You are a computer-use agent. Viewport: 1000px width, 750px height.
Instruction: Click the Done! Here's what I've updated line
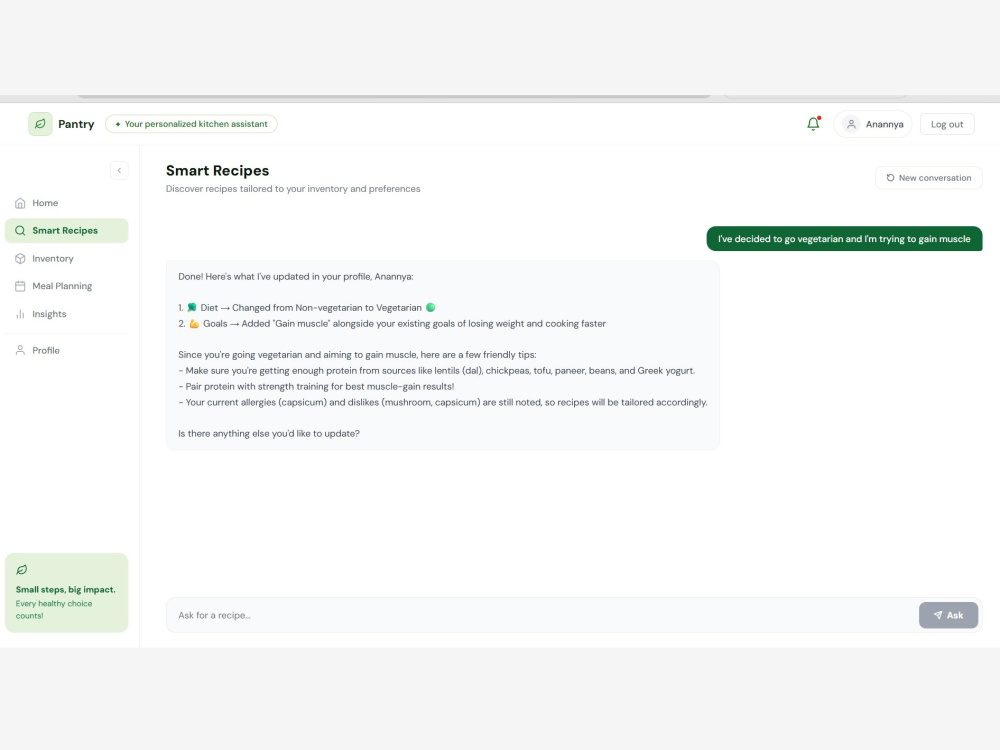[x=296, y=277]
